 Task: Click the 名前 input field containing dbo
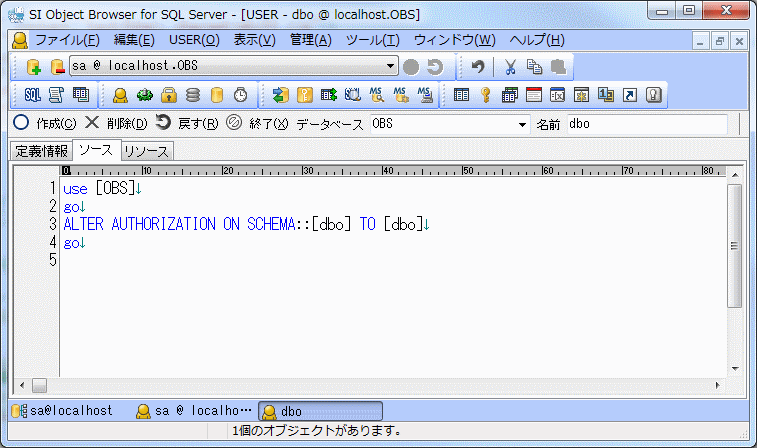tap(646, 124)
